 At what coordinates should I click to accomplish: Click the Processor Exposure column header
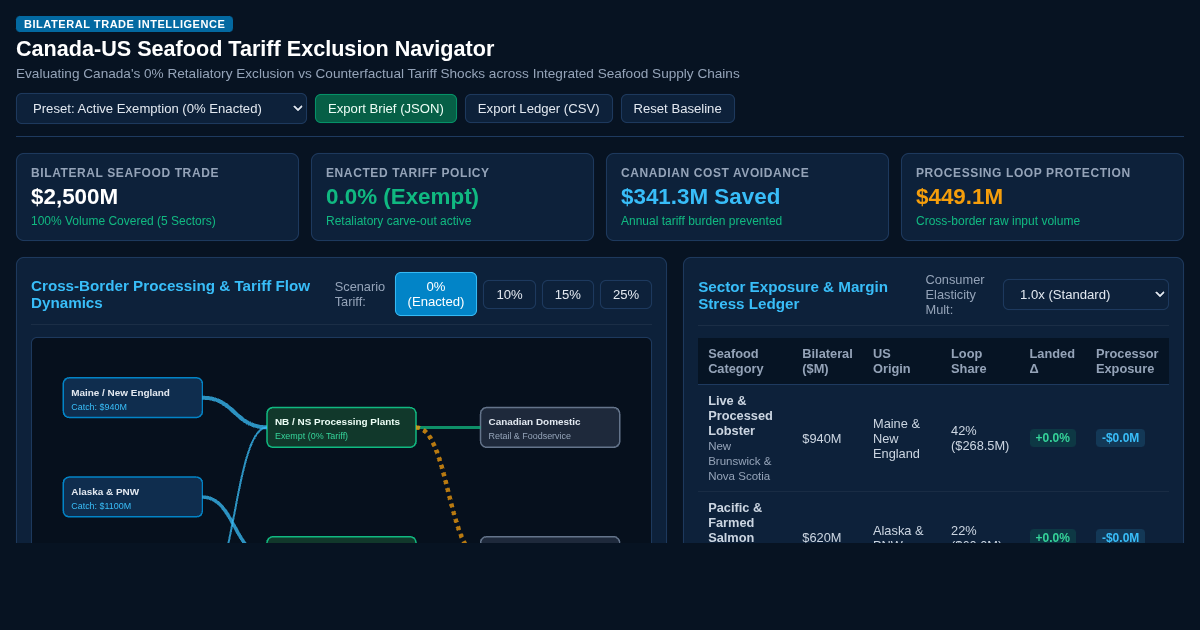1127,361
